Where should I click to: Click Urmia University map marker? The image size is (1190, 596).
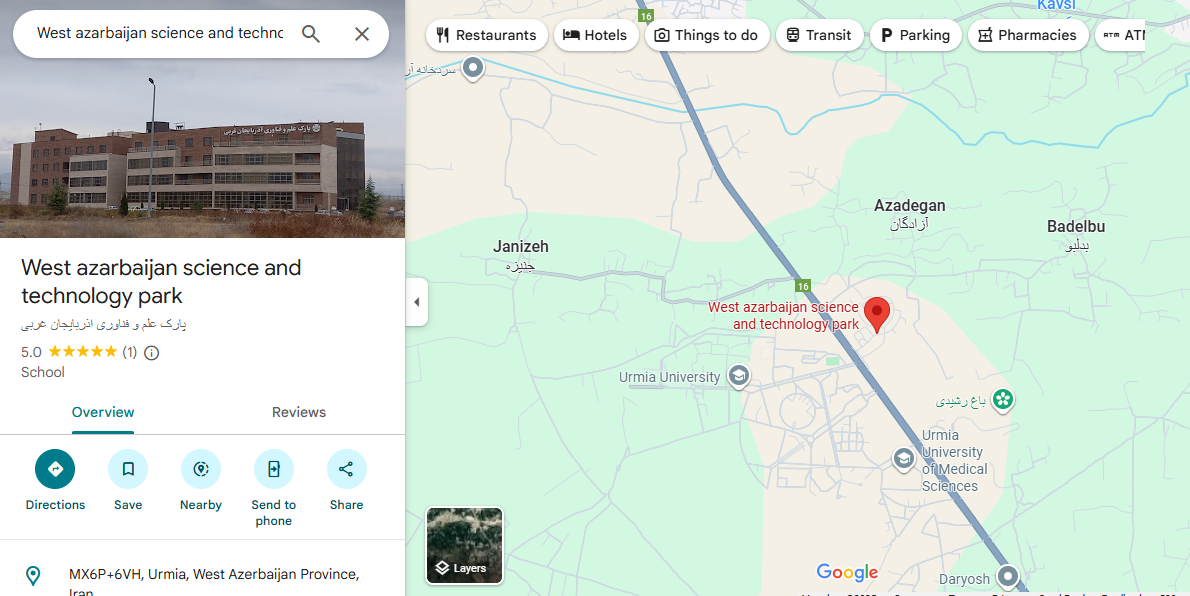[x=738, y=375]
